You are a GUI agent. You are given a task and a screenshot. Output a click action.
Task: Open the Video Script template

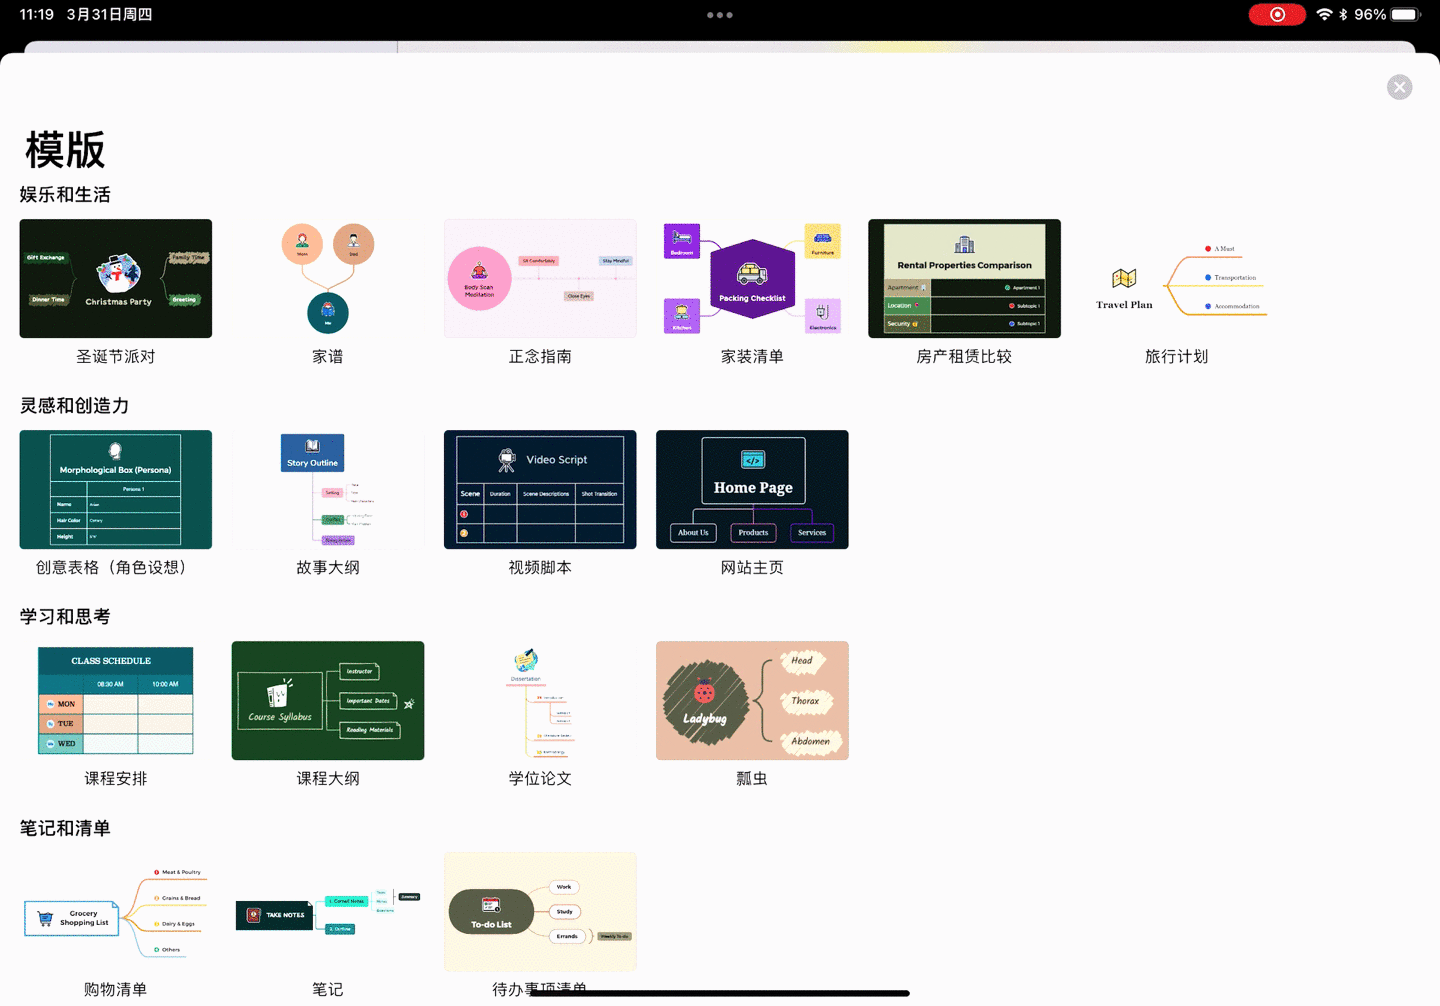(540, 489)
